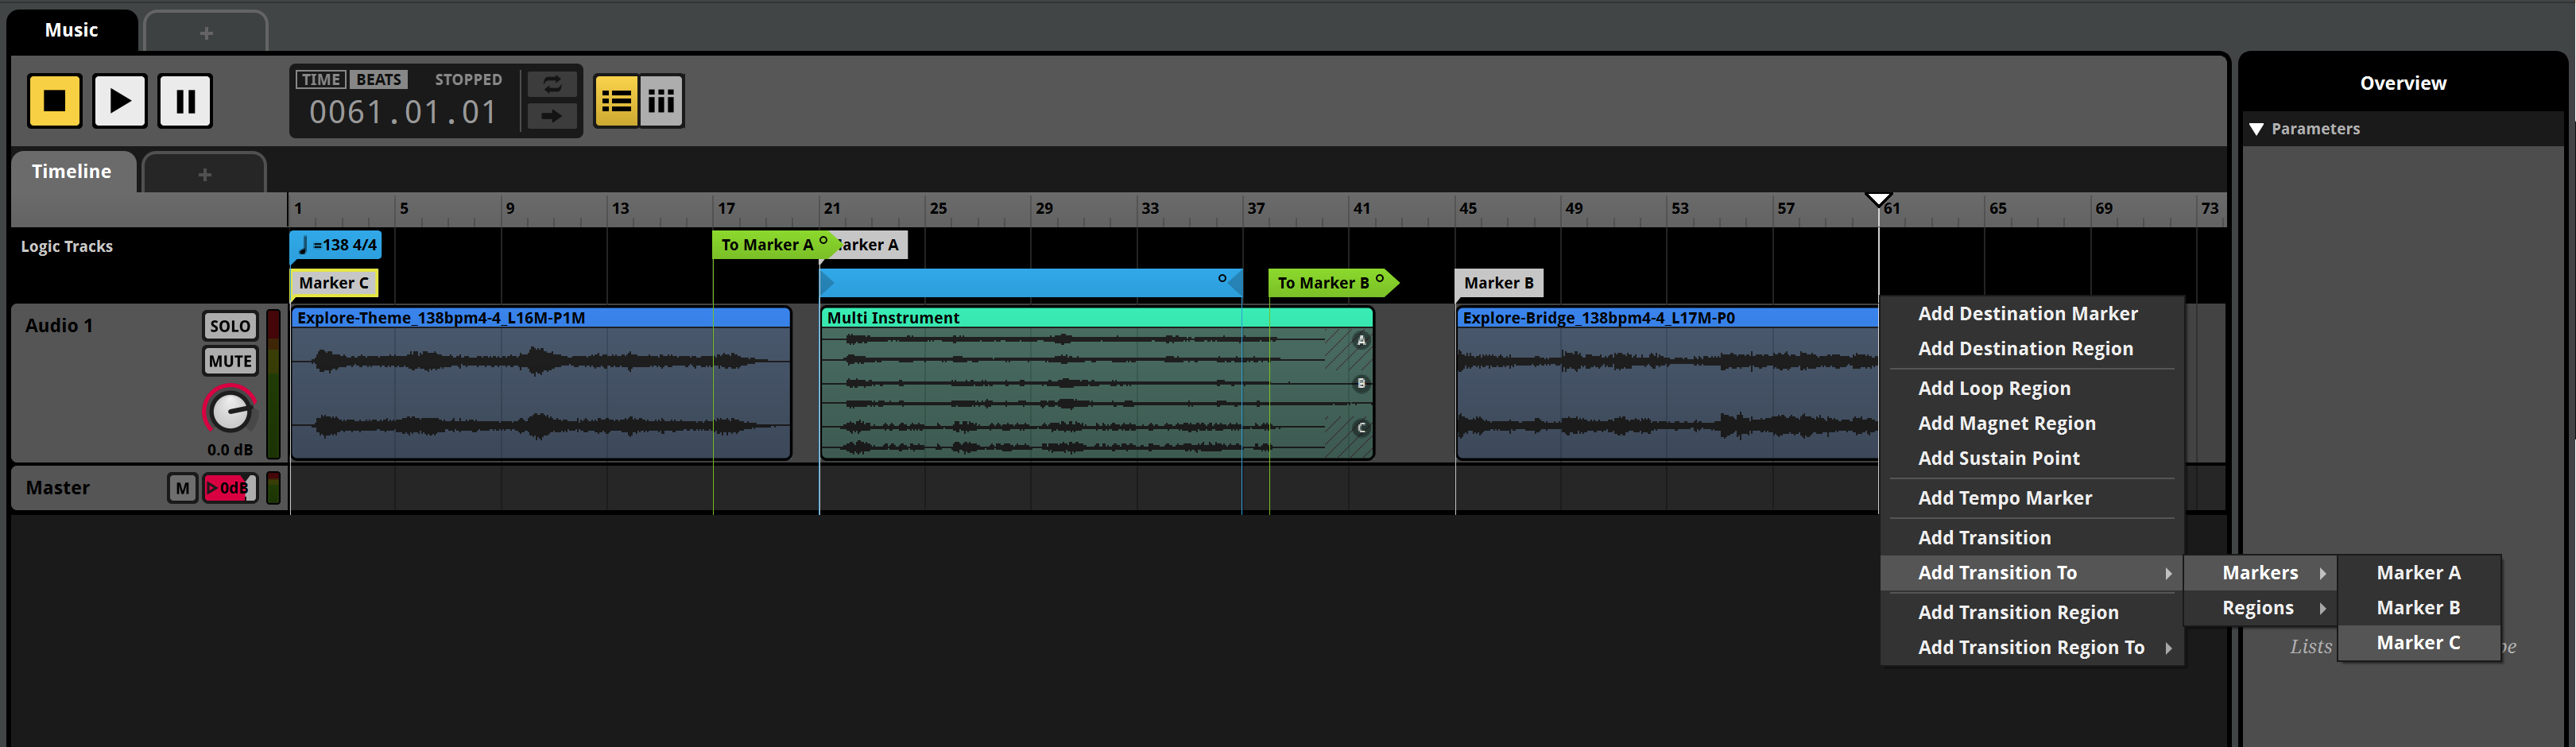Solo the Audio 1 track
The width and height of the screenshot is (2576, 747).
(230, 326)
